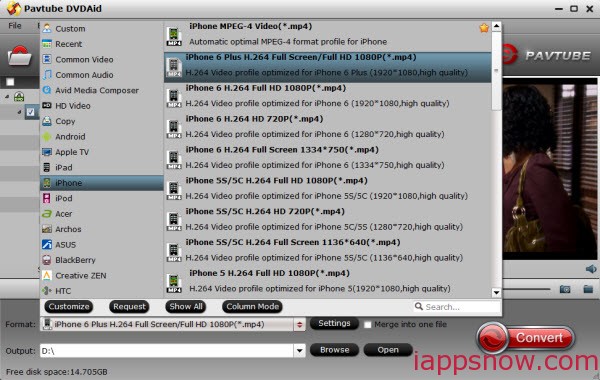Image resolution: width=600 pixels, height=380 pixels.
Task: Mute audio with the speaker icon
Action: coord(591,269)
